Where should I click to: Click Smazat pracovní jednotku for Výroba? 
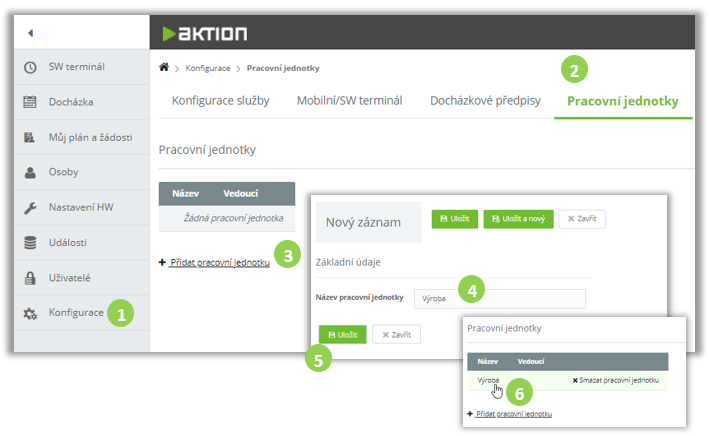pyautogui.click(x=615, y=381)
